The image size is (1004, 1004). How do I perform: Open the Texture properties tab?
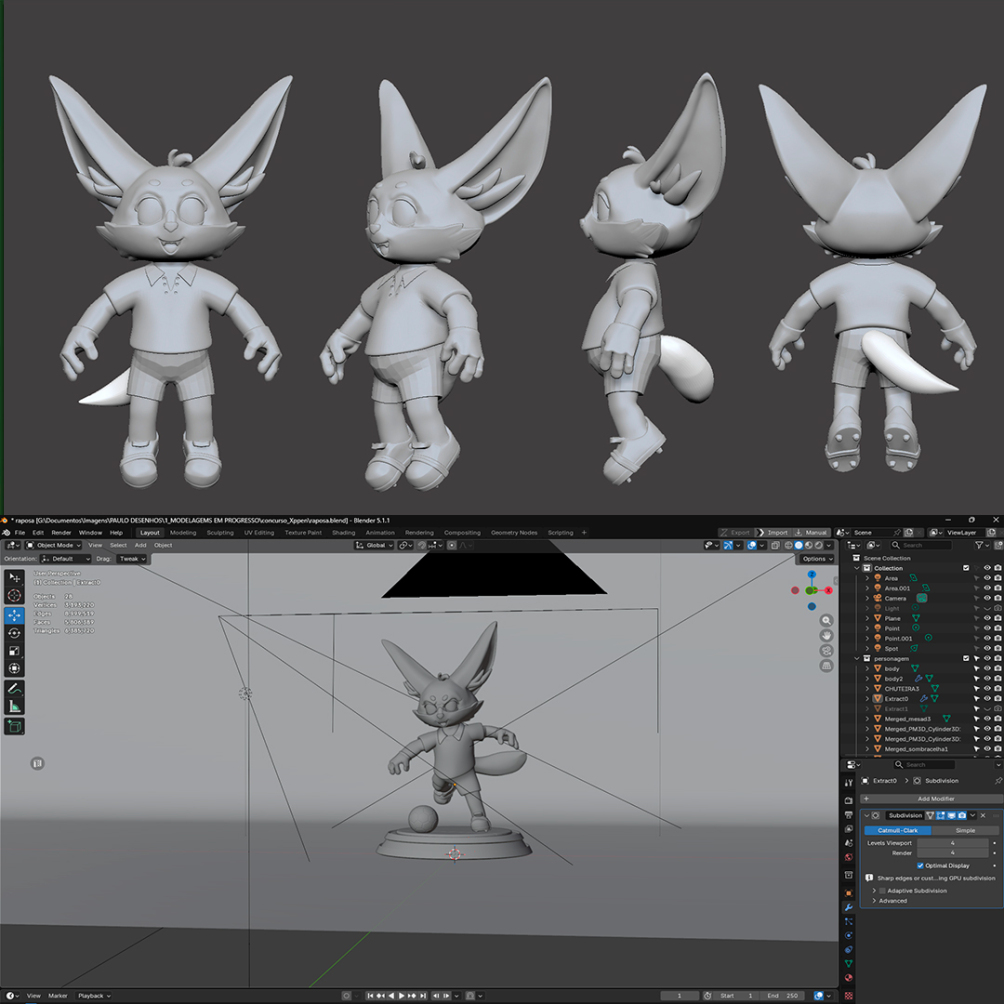tap(848, 995)
